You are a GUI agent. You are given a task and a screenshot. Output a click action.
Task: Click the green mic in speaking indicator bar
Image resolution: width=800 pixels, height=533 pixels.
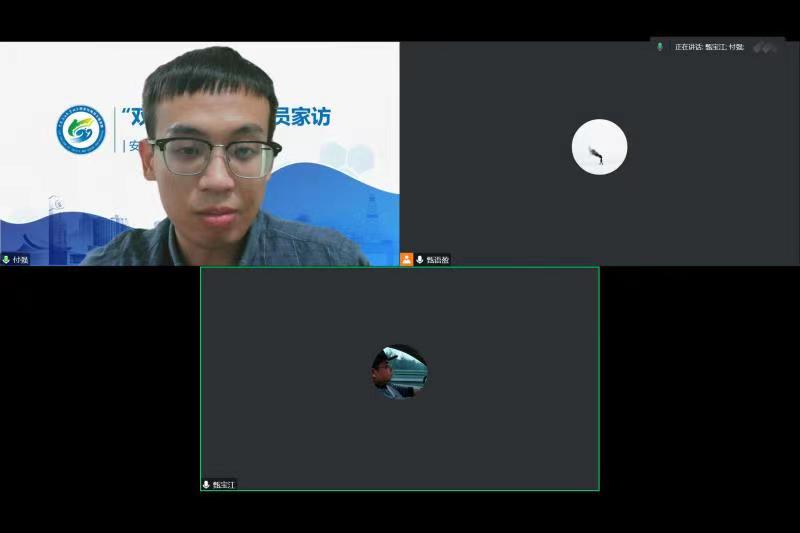coord(660,47)
